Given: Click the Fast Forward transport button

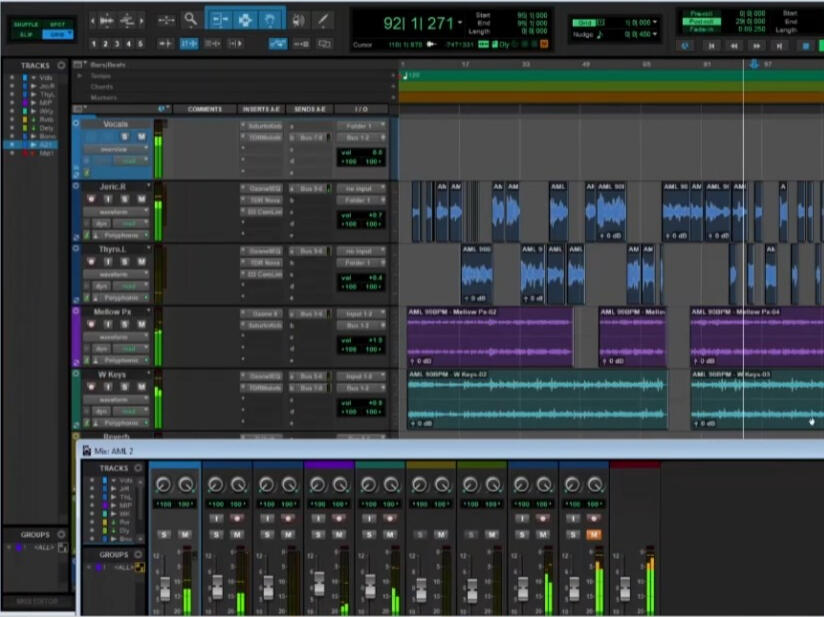Looking at the screenshot, I should pyautogui.click(x=758, y=46).
